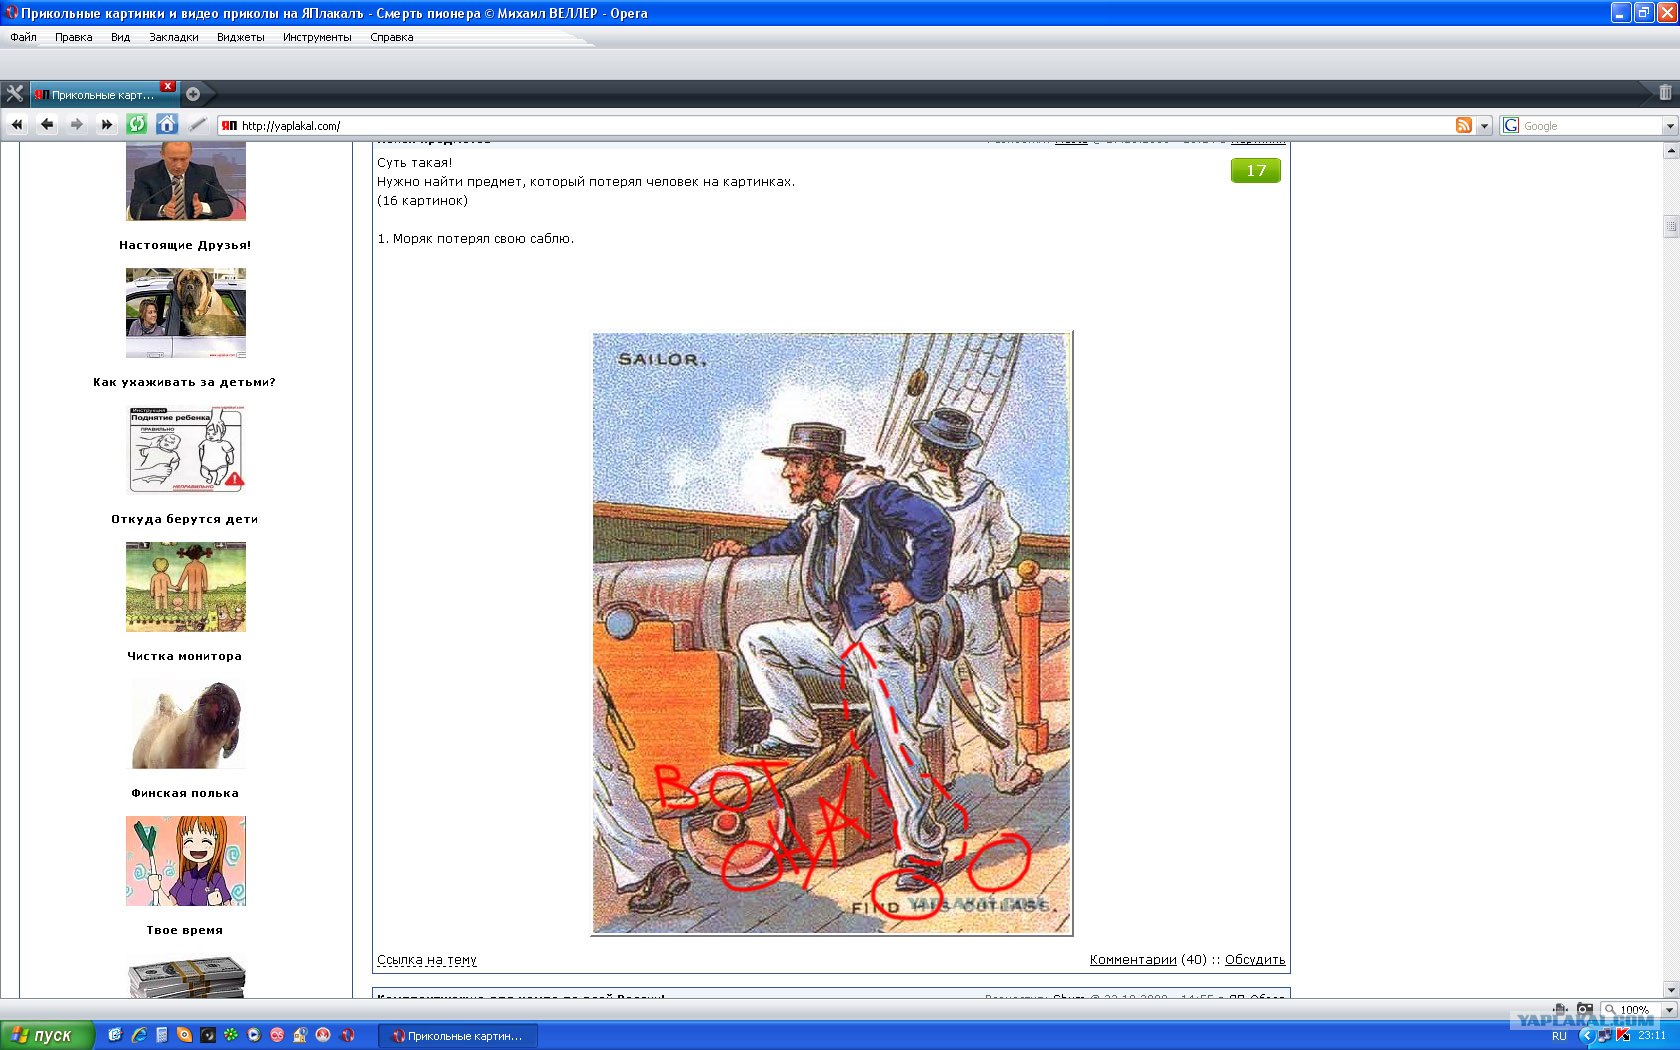
Task: Click the RU language indicator
Action: coord(1559,1036)
